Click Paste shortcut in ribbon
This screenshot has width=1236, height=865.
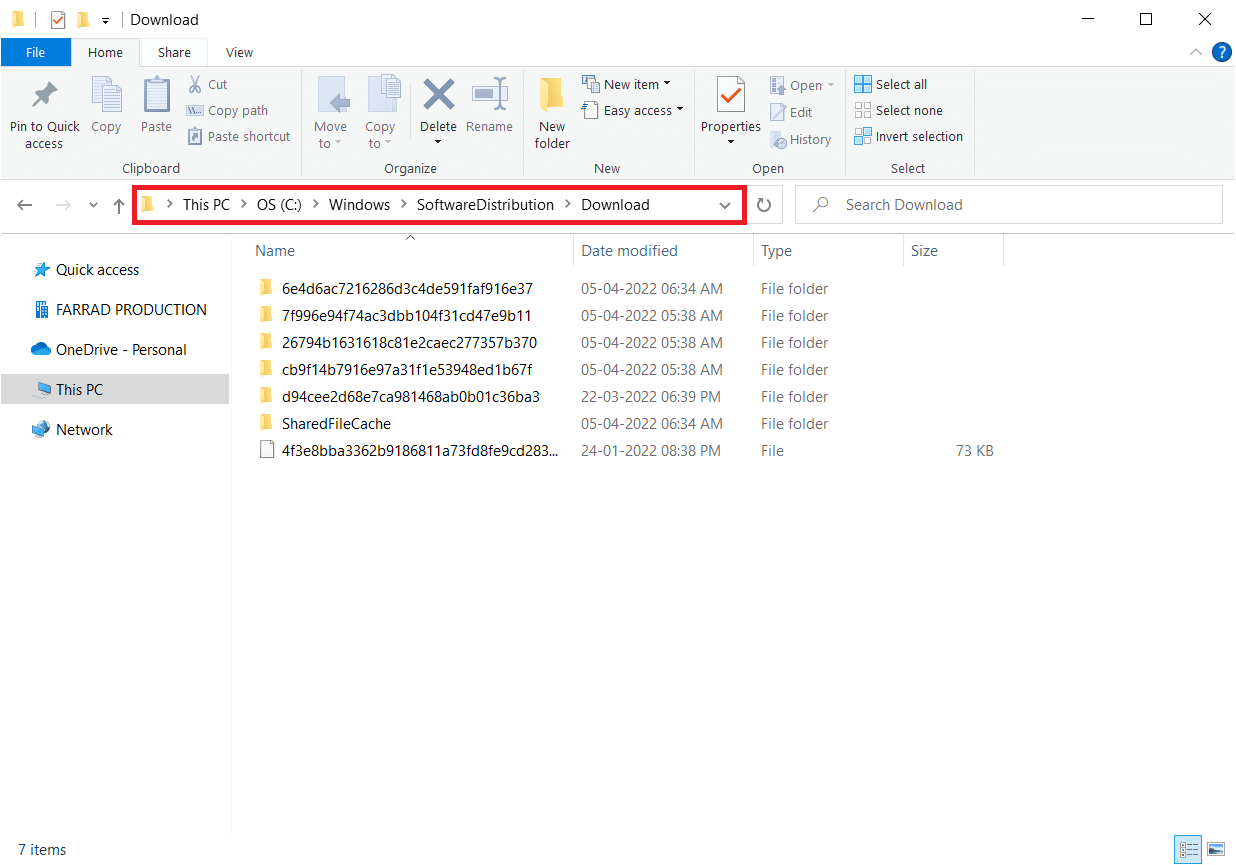coord(239,136)
